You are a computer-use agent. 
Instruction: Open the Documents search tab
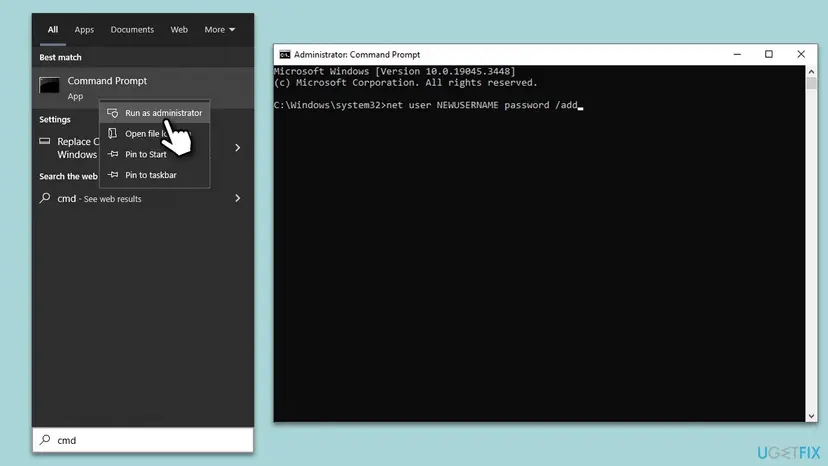tap(132, 30)
